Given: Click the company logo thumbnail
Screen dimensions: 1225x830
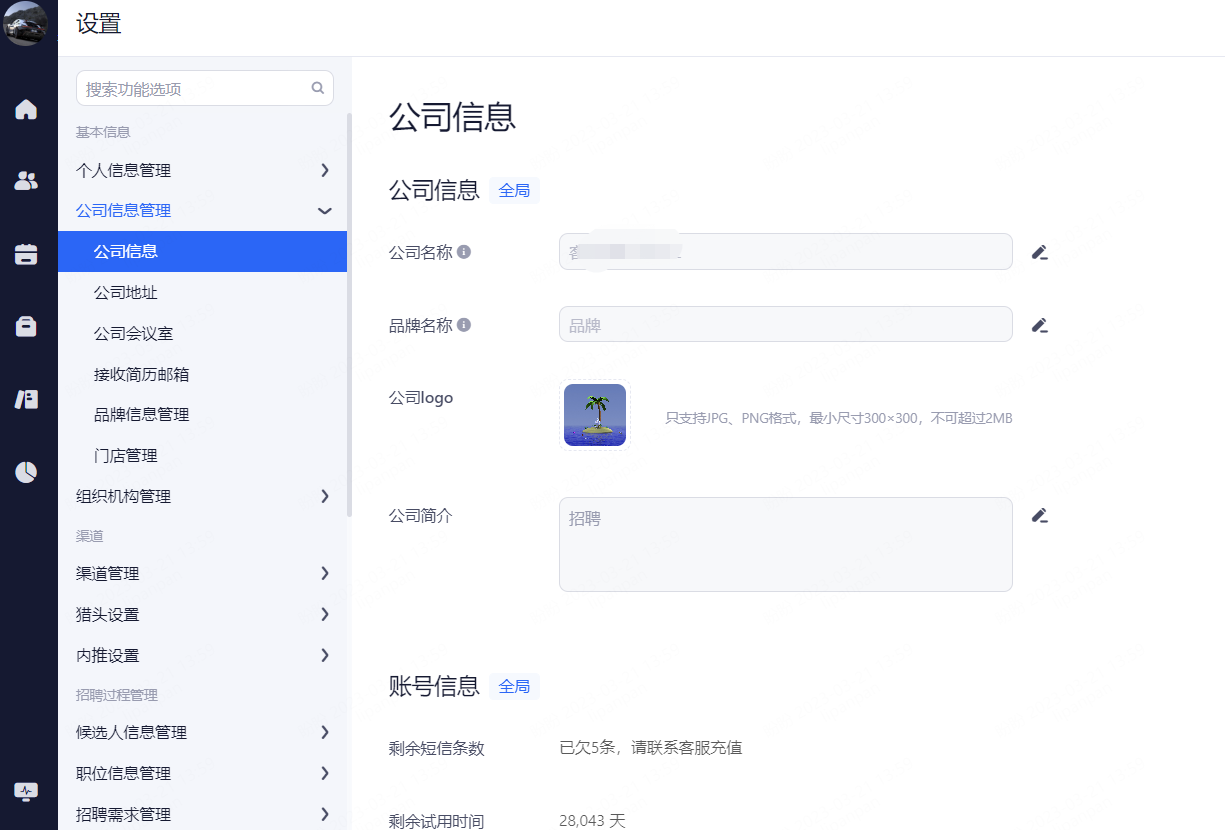Looking at the screenshot, I should click(x=595, y=415).
